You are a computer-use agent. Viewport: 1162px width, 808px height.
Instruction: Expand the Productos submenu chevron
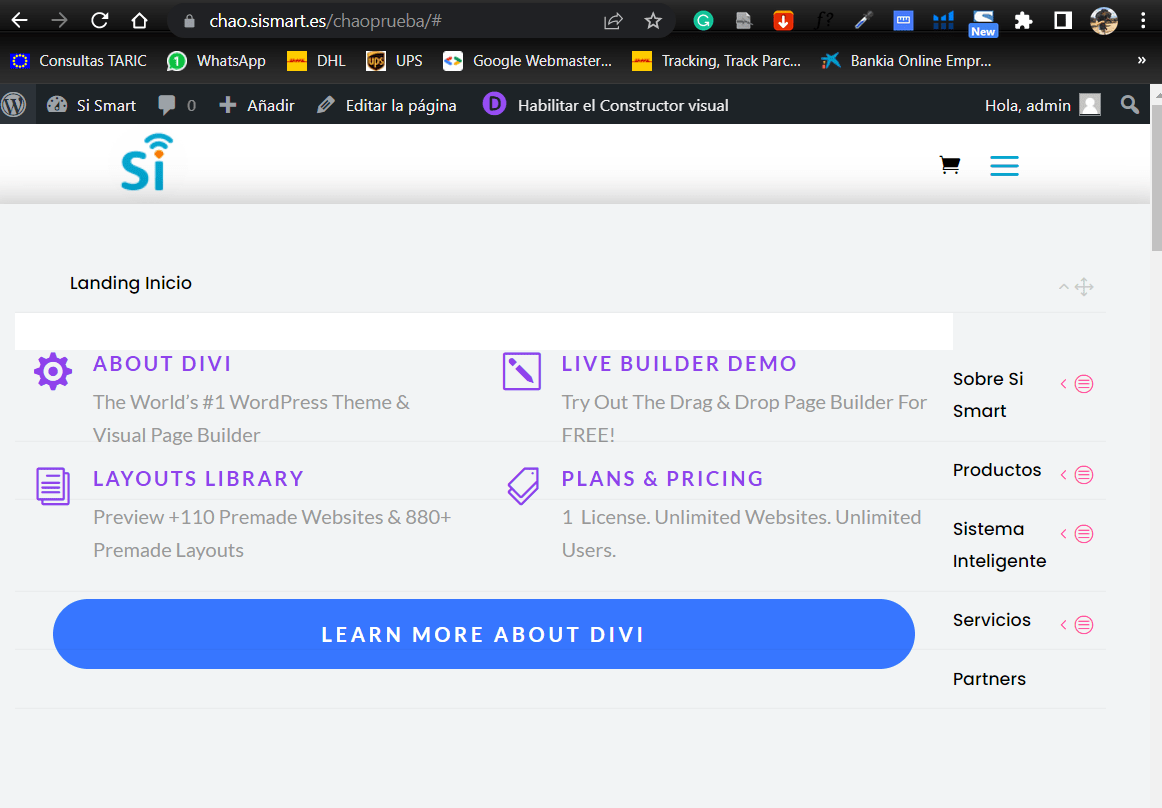pyautogui.click(x=1063, y=474)
